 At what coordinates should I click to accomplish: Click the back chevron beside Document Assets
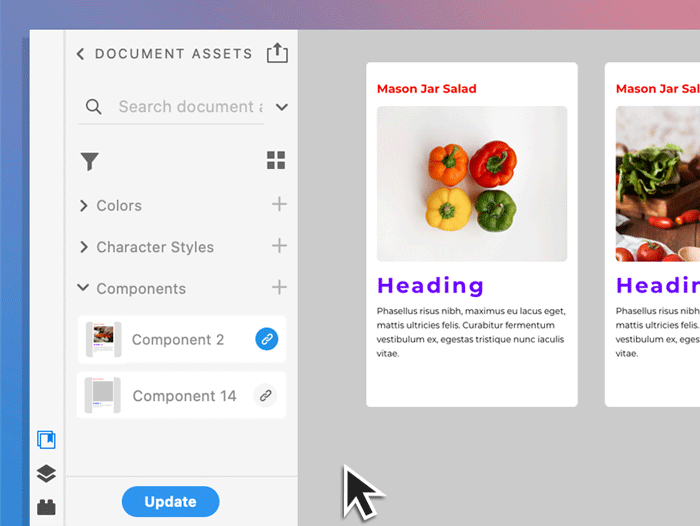point(80,54)
